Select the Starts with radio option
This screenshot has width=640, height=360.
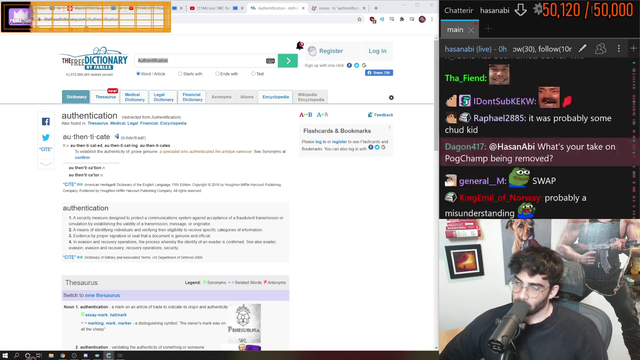coord(180,74)
